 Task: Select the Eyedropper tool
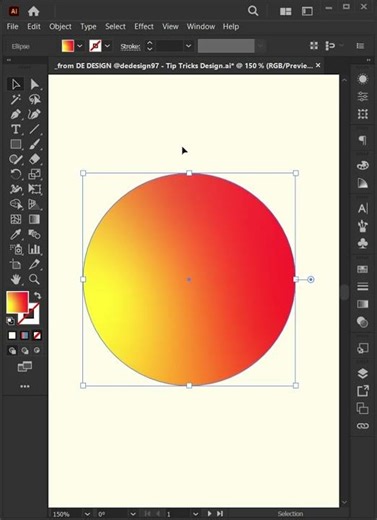pos(15,234)
